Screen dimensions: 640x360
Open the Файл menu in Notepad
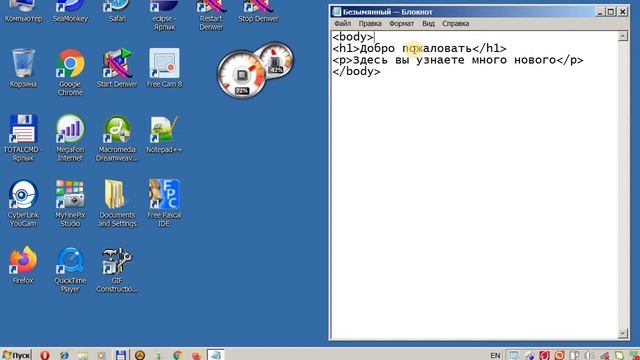(342, 24)
